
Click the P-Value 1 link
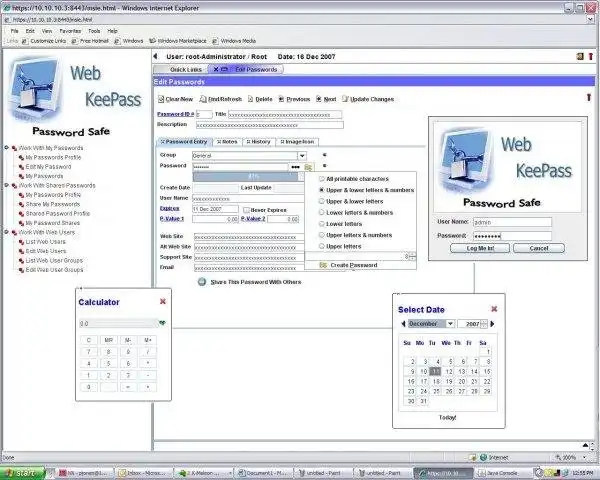tap(172, 219)
